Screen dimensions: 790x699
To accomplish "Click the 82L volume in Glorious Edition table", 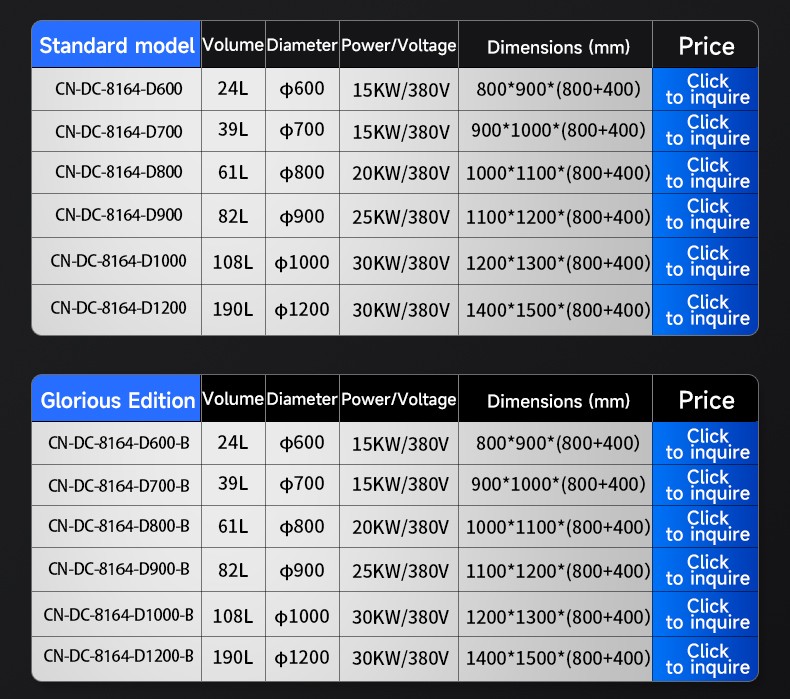I will pyautogui.click(x=233, y=570).
